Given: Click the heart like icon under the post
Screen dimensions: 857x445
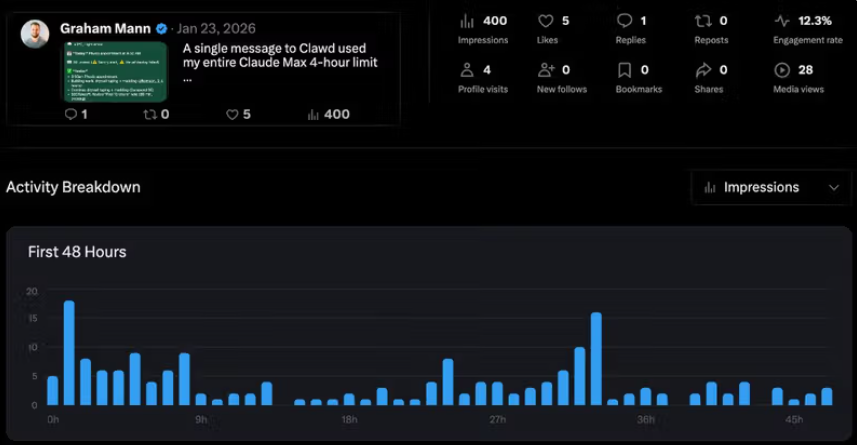Looking at the screenshot, I should (x=232, y=114).
